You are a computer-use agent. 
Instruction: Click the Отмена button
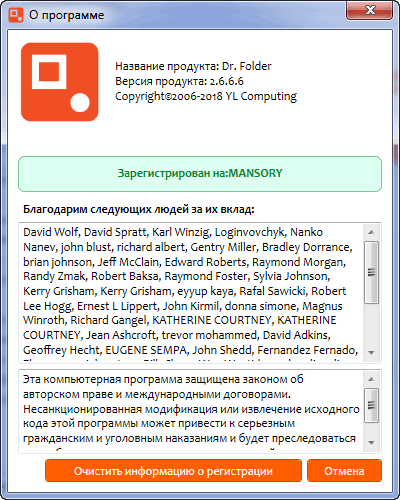[344, 471]
